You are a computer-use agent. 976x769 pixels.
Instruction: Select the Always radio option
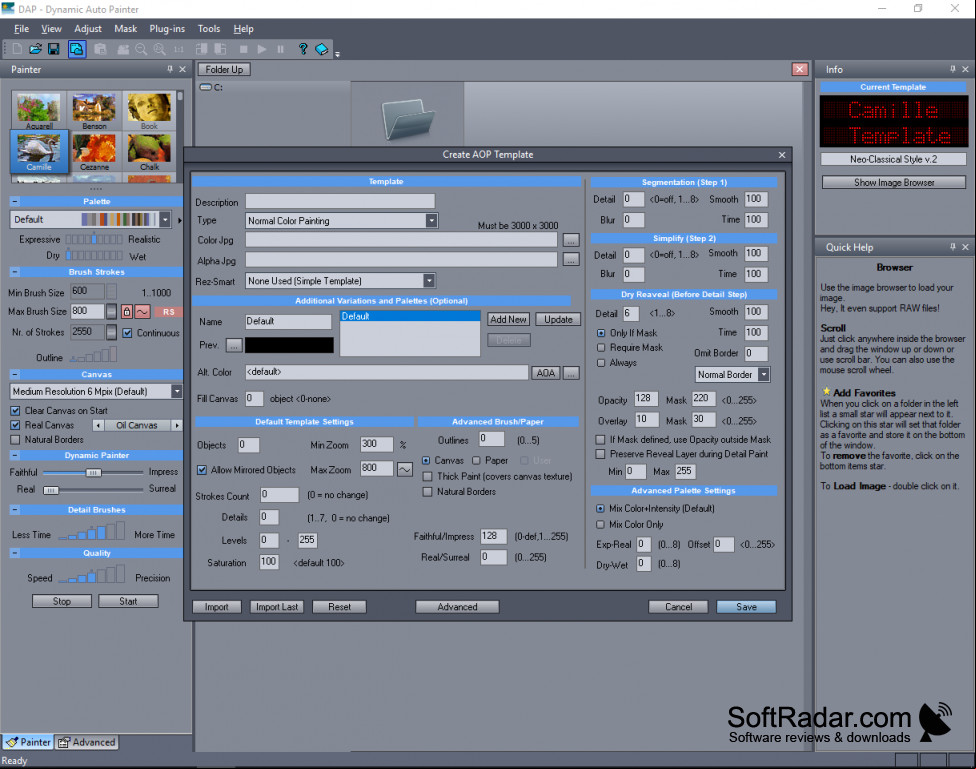pyautogui.click(x=601, y=362)
